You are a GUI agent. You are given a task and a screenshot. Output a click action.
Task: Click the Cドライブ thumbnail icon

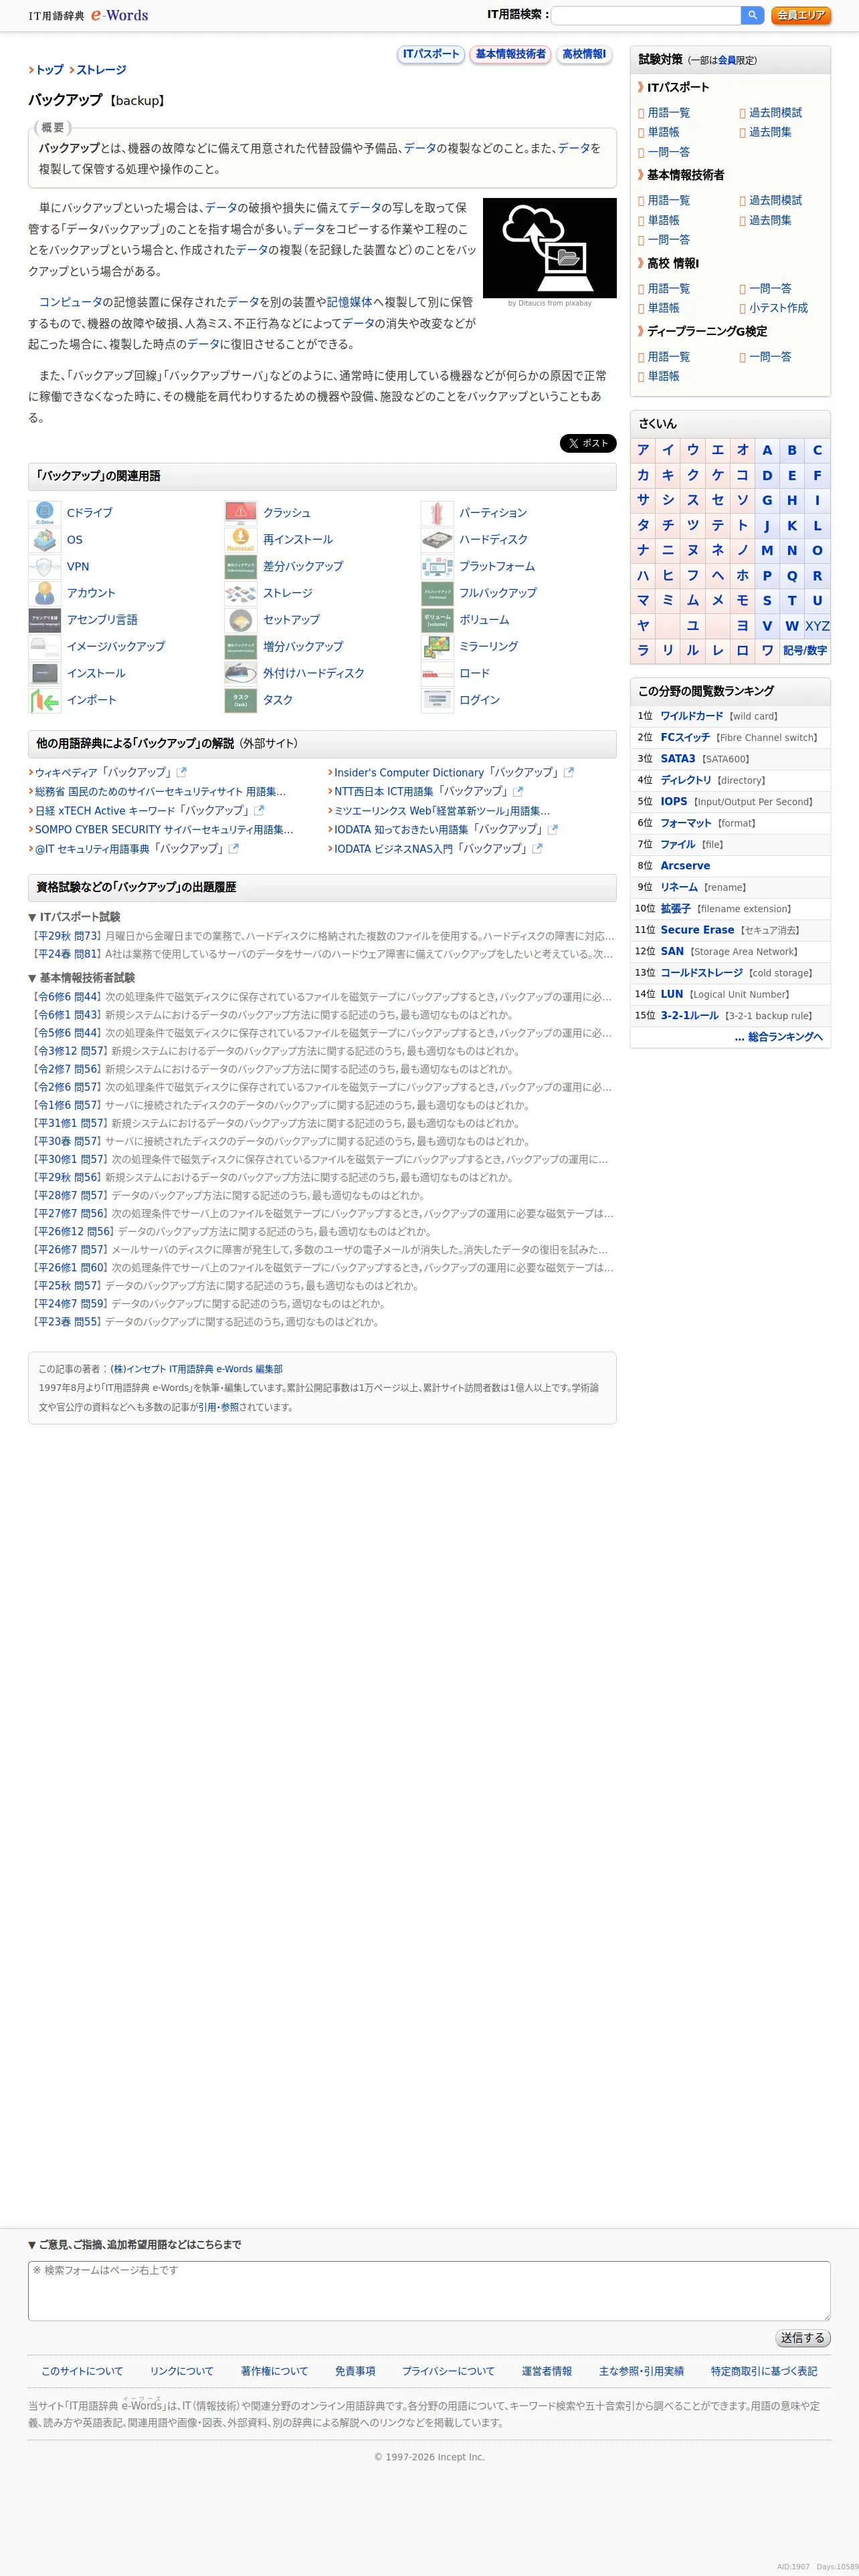(44, 513)
